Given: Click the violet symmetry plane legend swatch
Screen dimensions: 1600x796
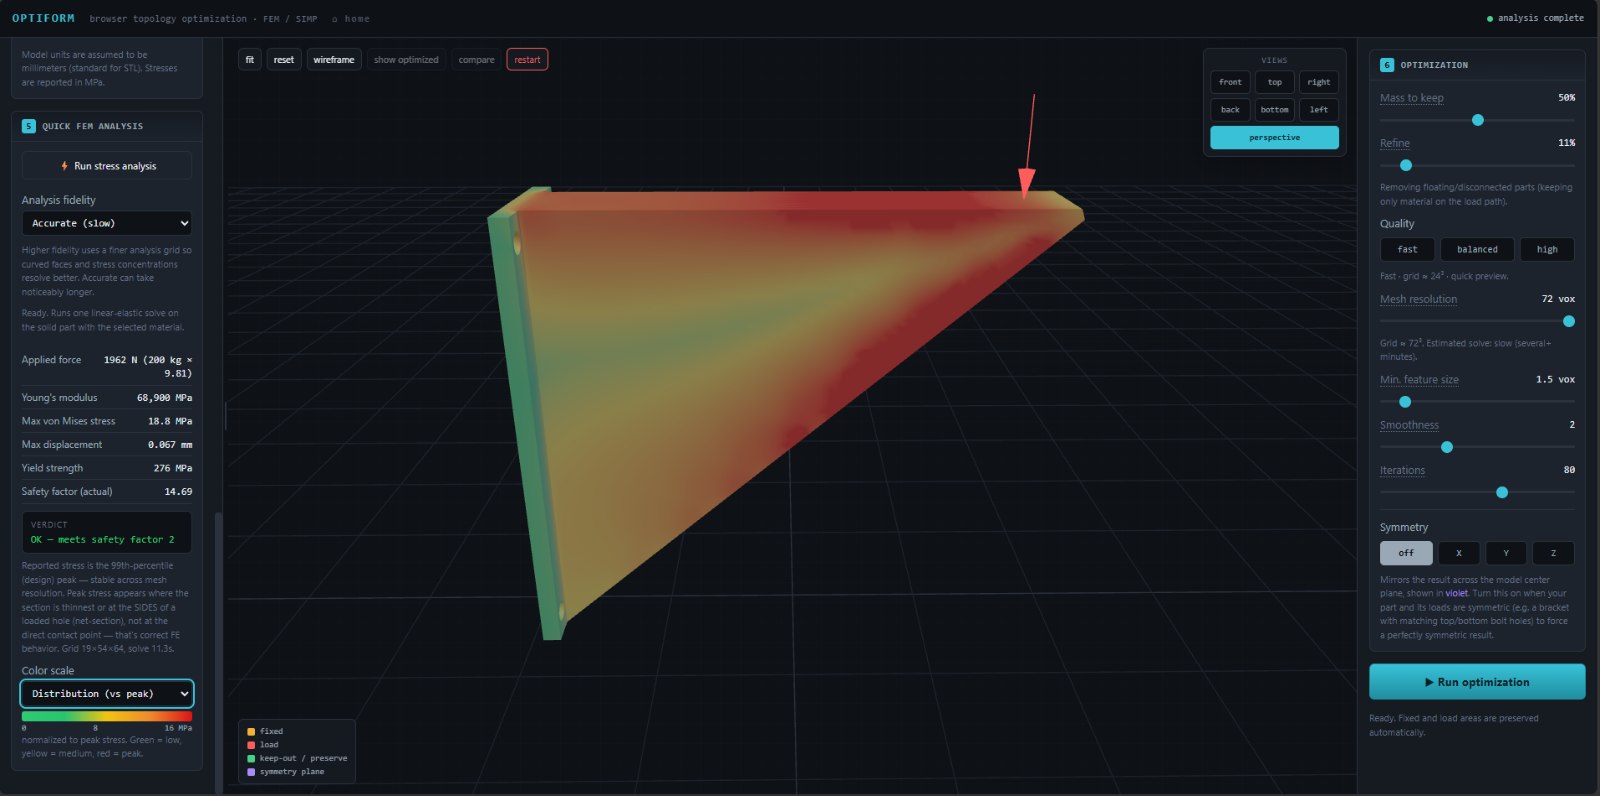Looking at the screenshot, I should tap(251, 772).
